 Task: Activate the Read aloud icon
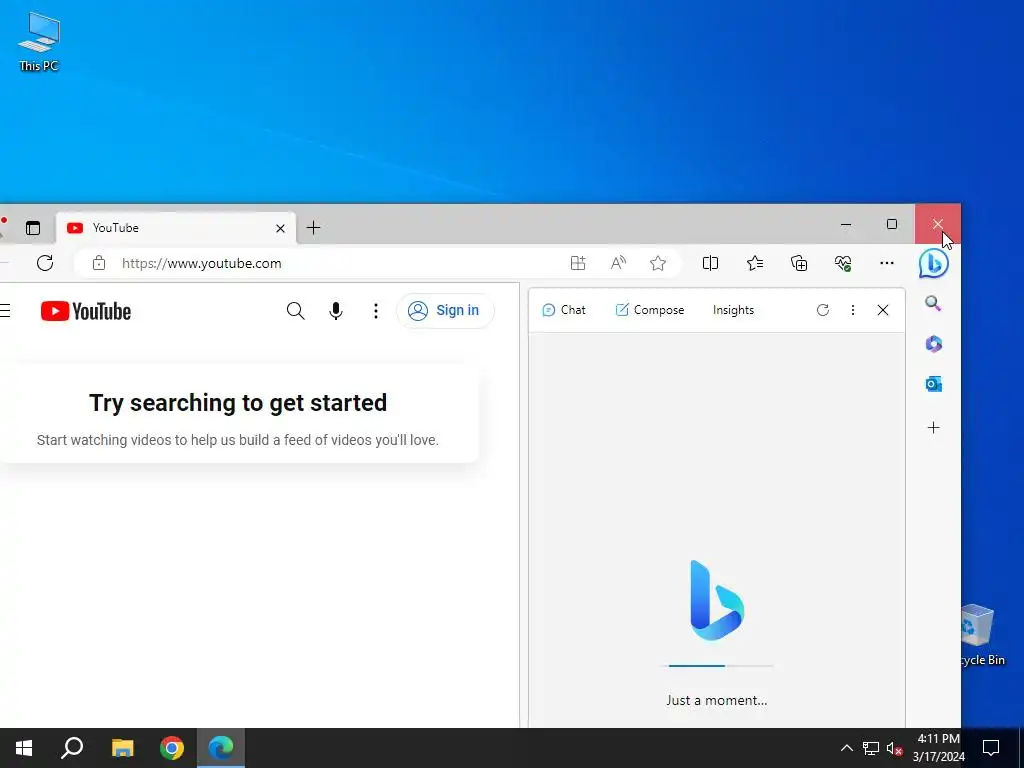coord(618,263)
